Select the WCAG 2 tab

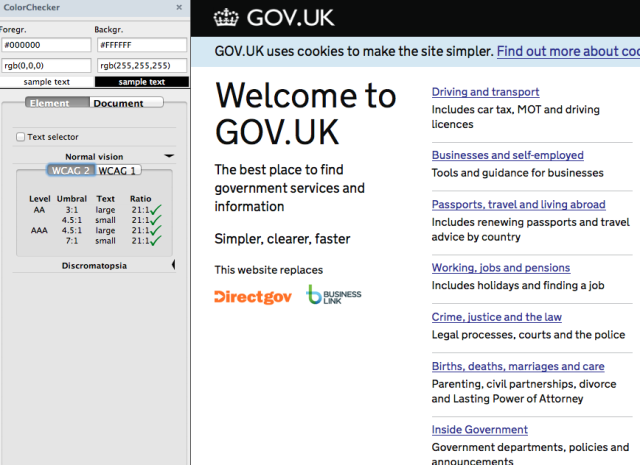71,170
